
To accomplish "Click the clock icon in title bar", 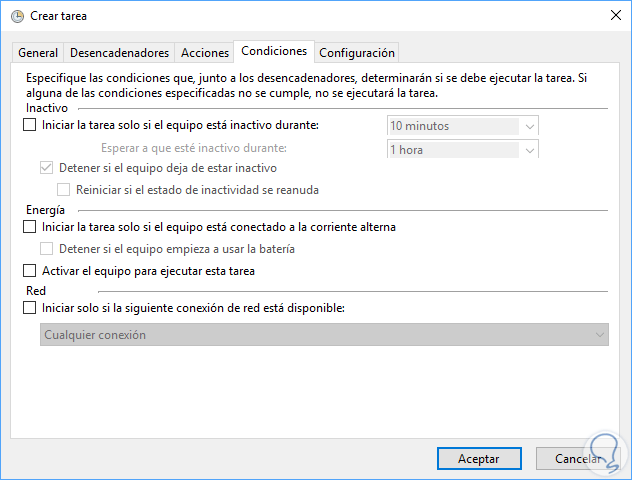I will [16, 16].
